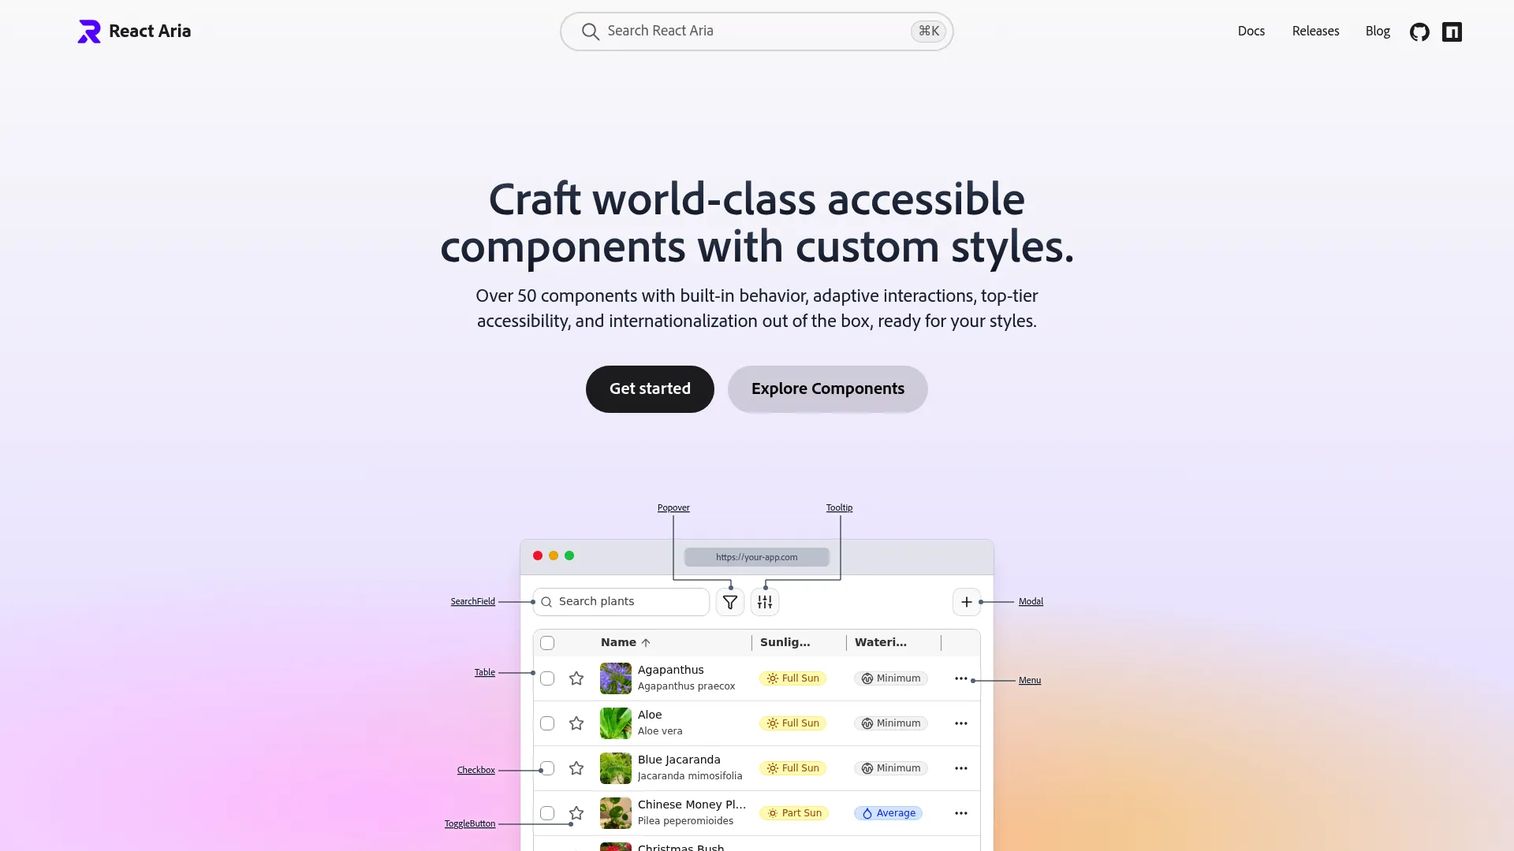Open the Table annotation link

[x=485, y=673]
